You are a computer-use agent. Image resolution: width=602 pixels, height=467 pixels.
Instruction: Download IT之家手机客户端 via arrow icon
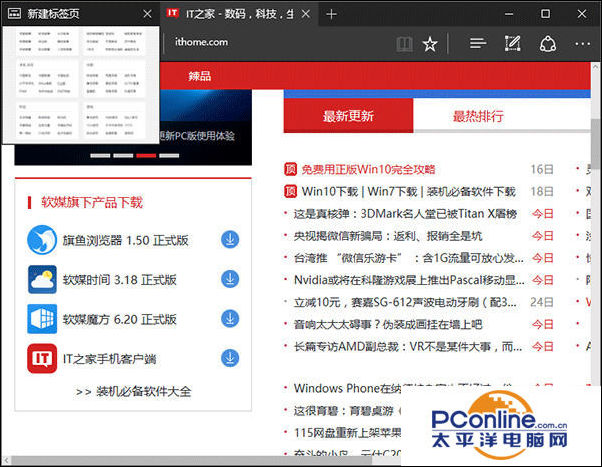[x=230, y=358]
